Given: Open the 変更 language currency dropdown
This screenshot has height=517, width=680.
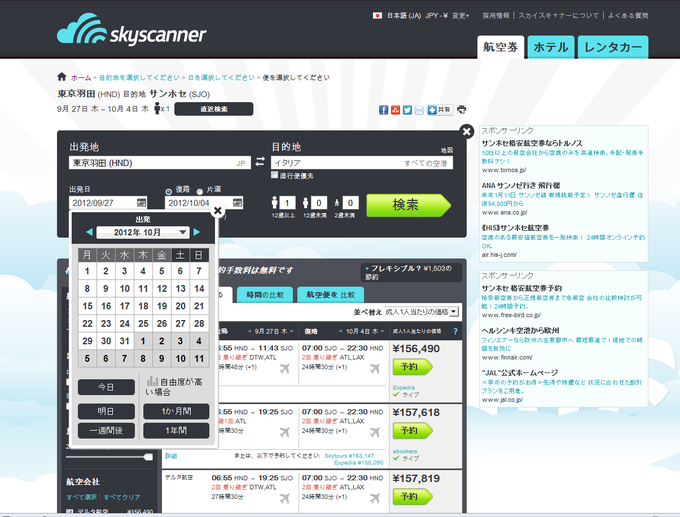Looking at the screenshot, I should pos(461,16).
